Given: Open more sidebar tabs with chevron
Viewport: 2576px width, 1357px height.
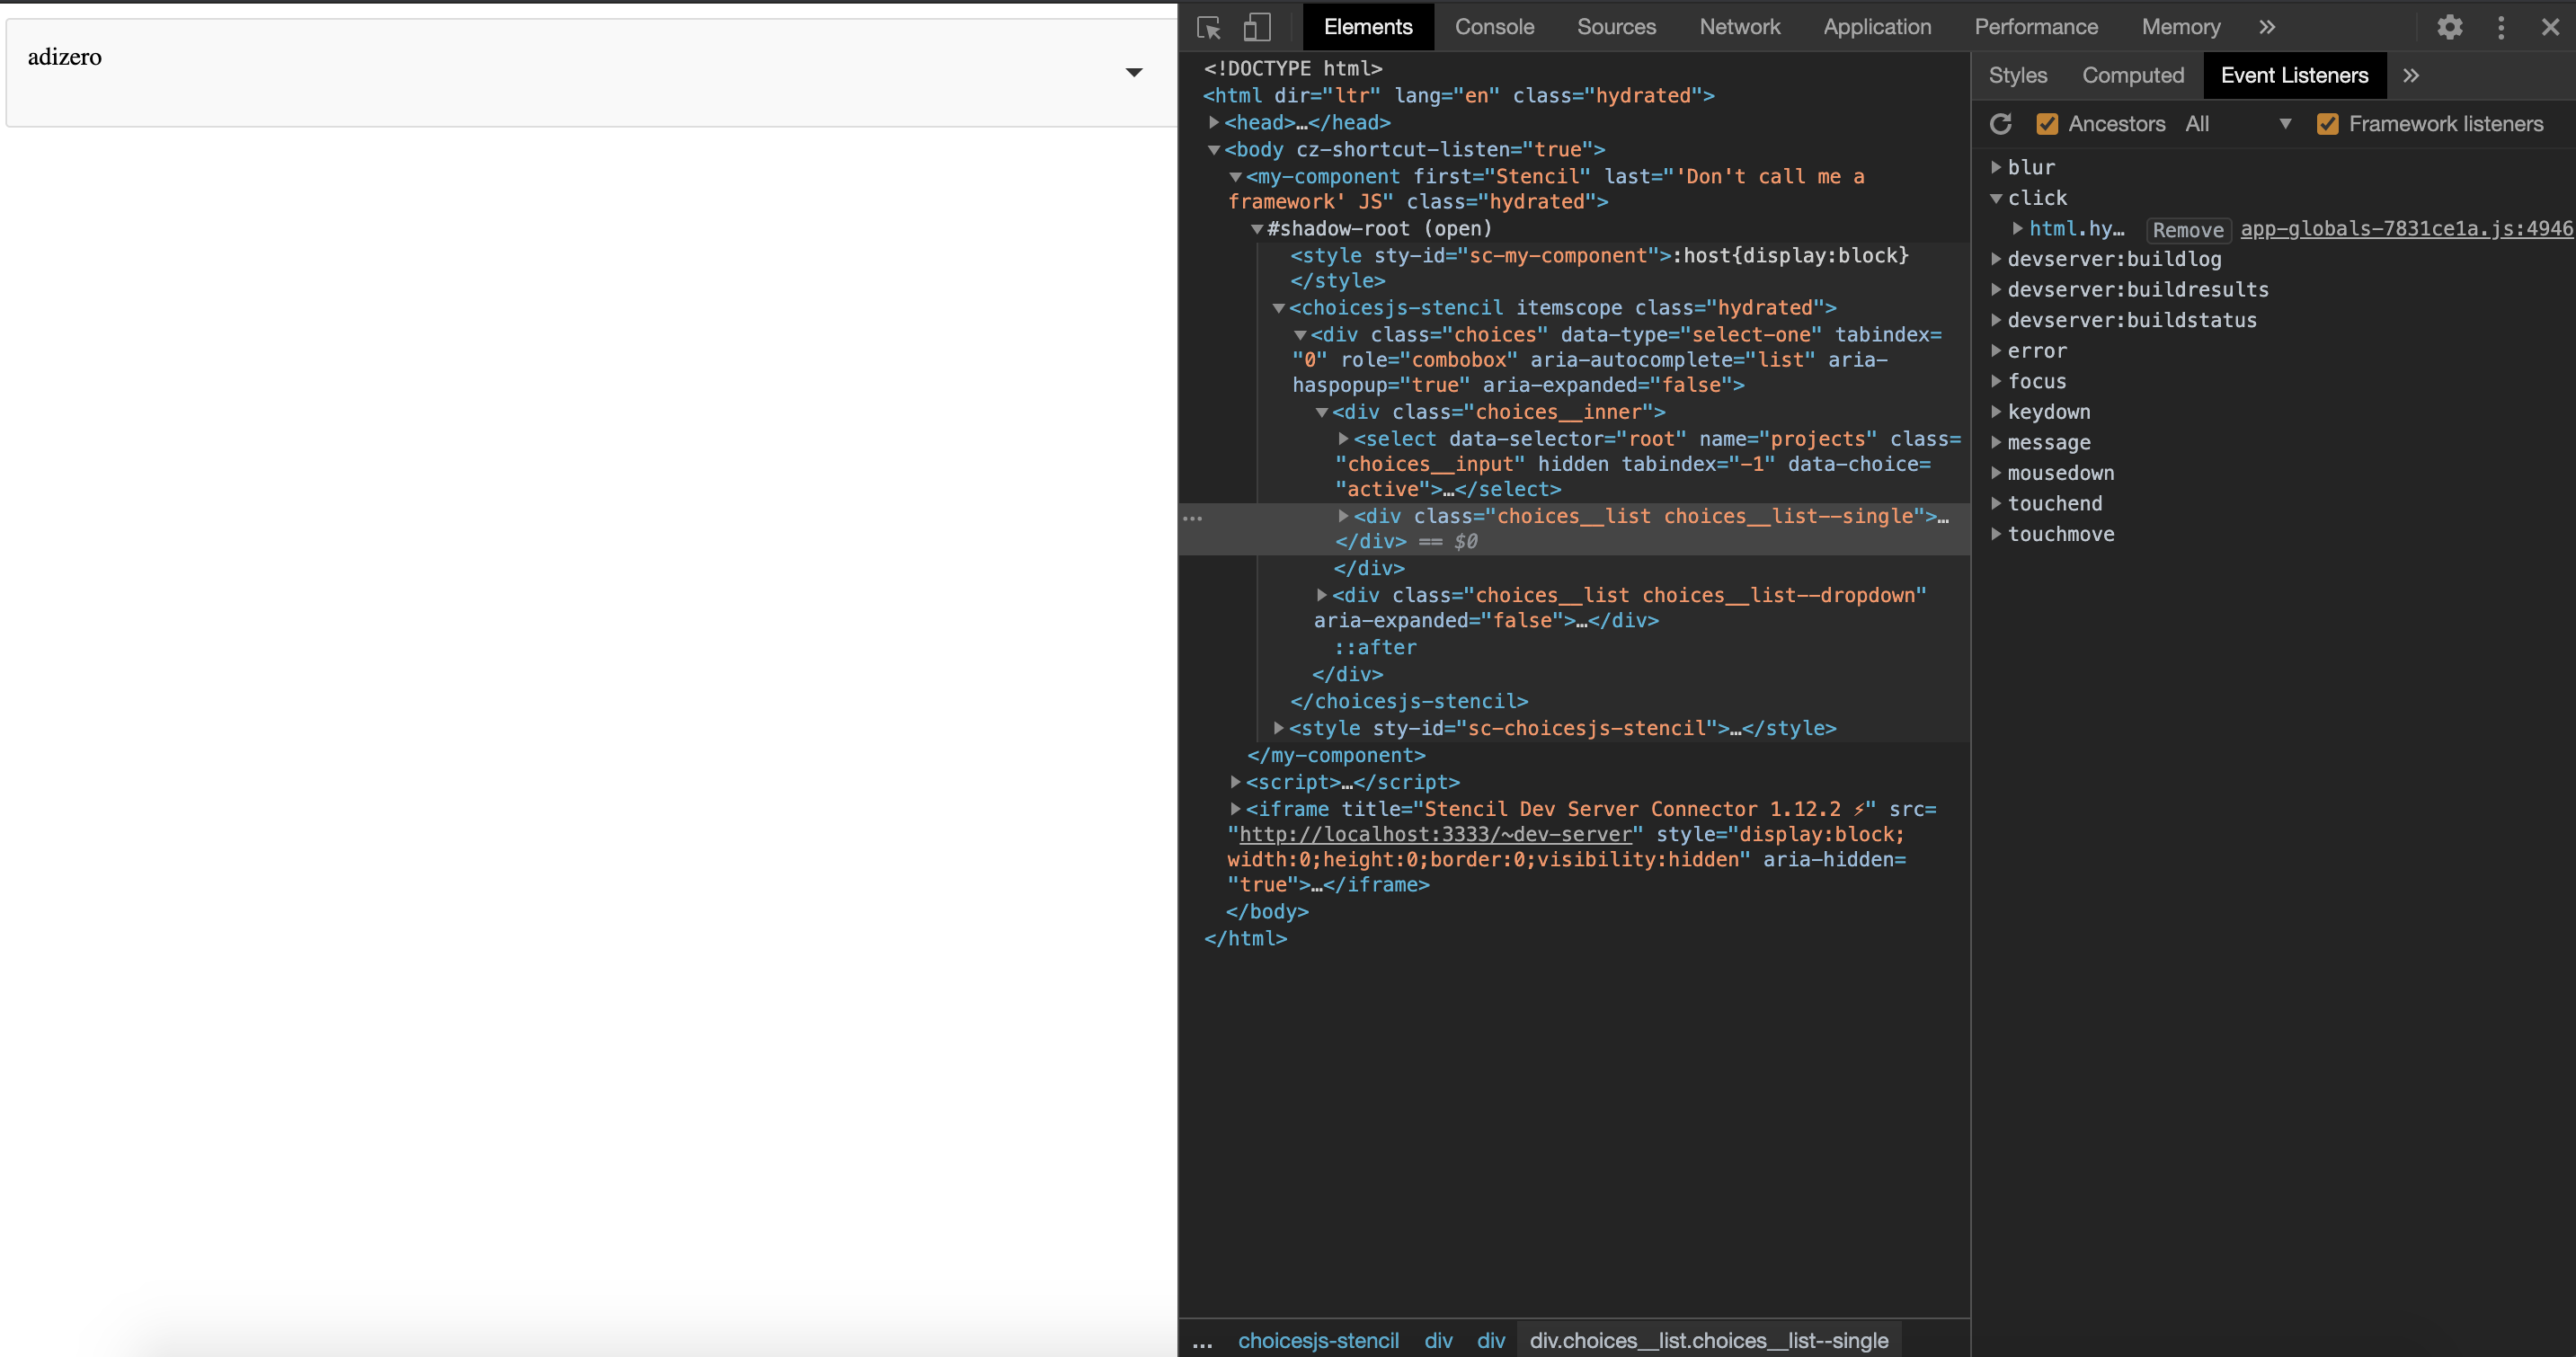Looking at the screenshot, I should tap(2412, 75).
